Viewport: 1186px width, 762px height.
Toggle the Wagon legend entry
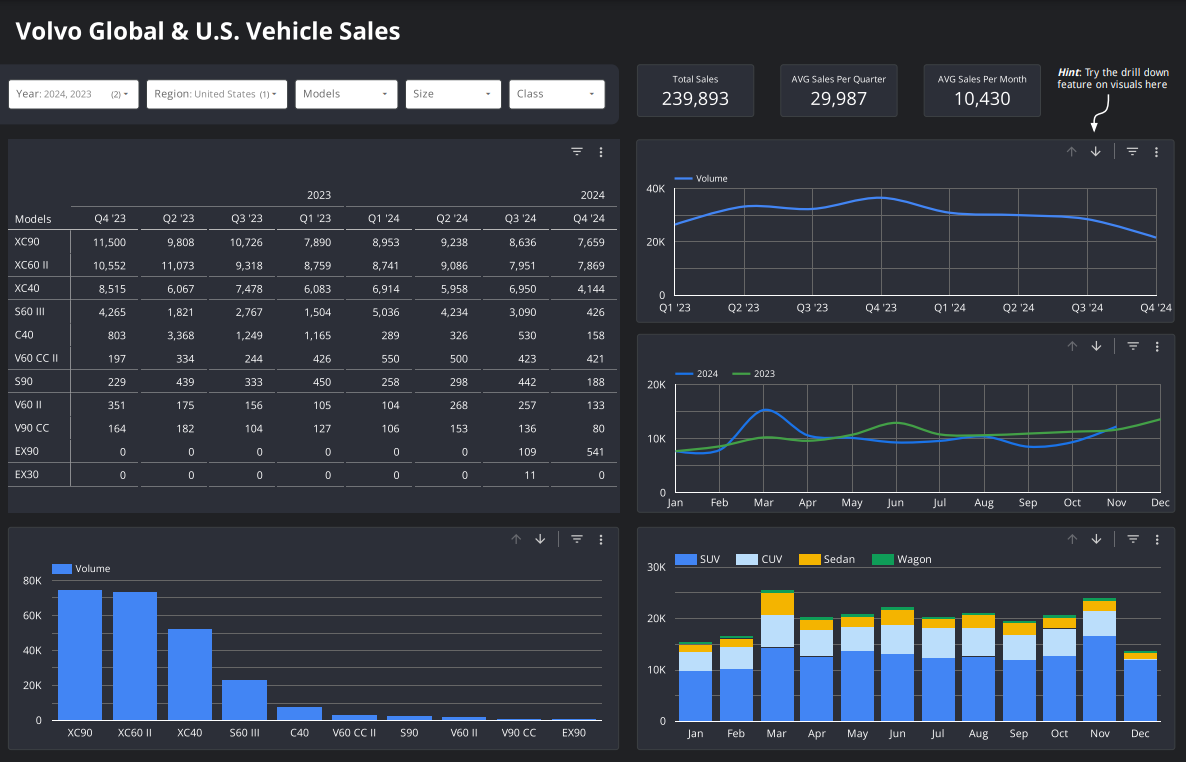(902, 560)
